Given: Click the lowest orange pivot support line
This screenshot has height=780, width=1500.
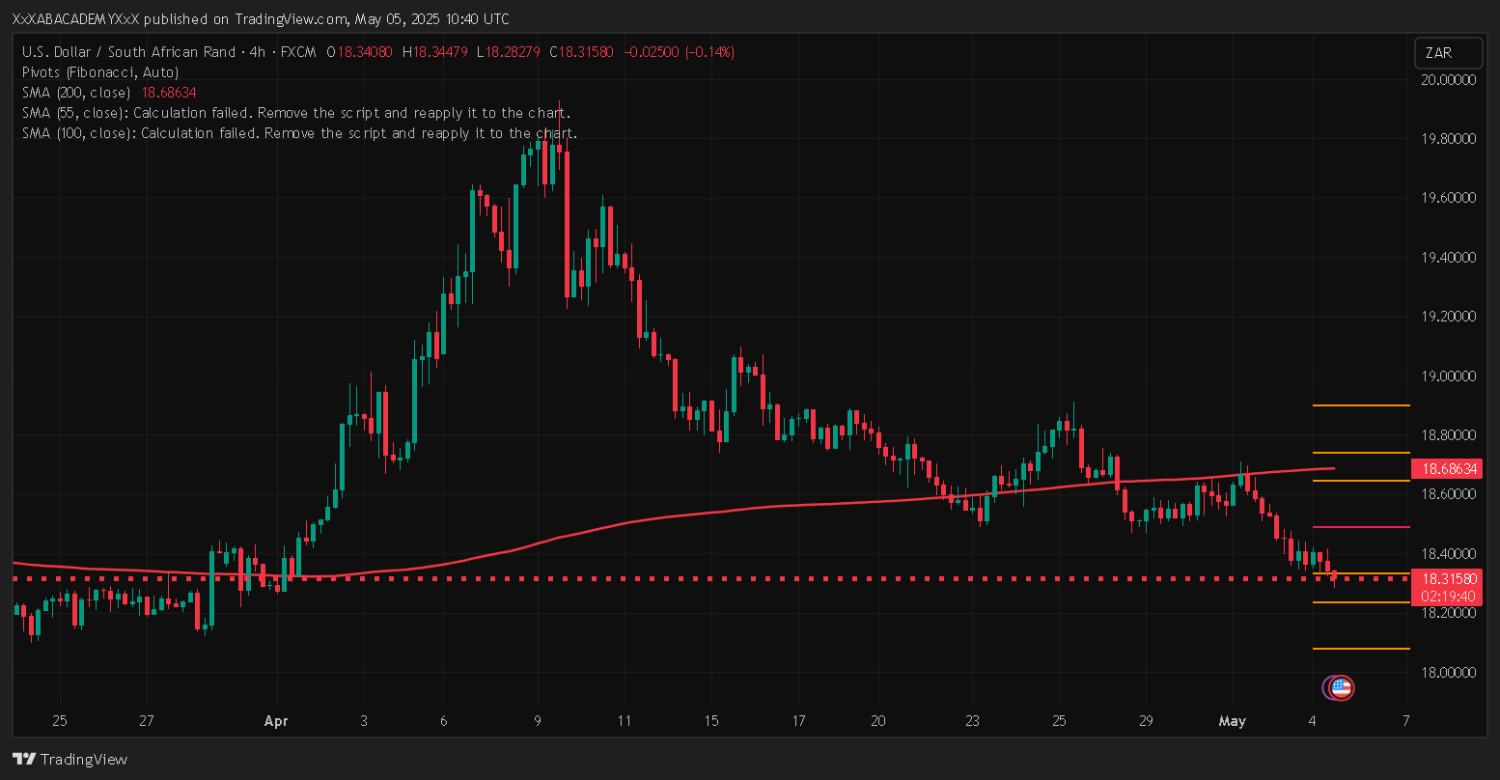Looking at the screenshot, I should (1360, 649).
